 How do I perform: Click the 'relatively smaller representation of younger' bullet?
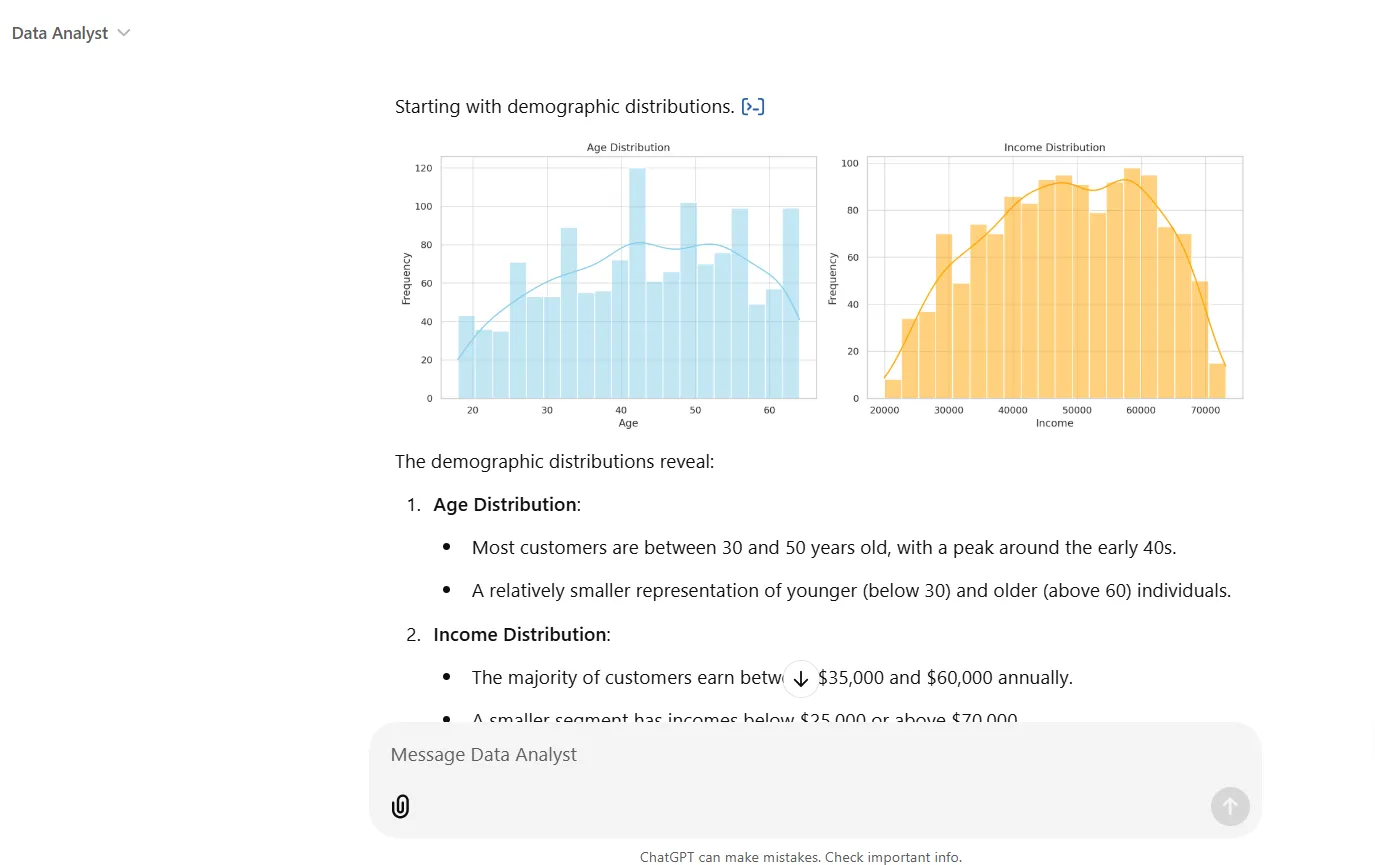(851, 591)
